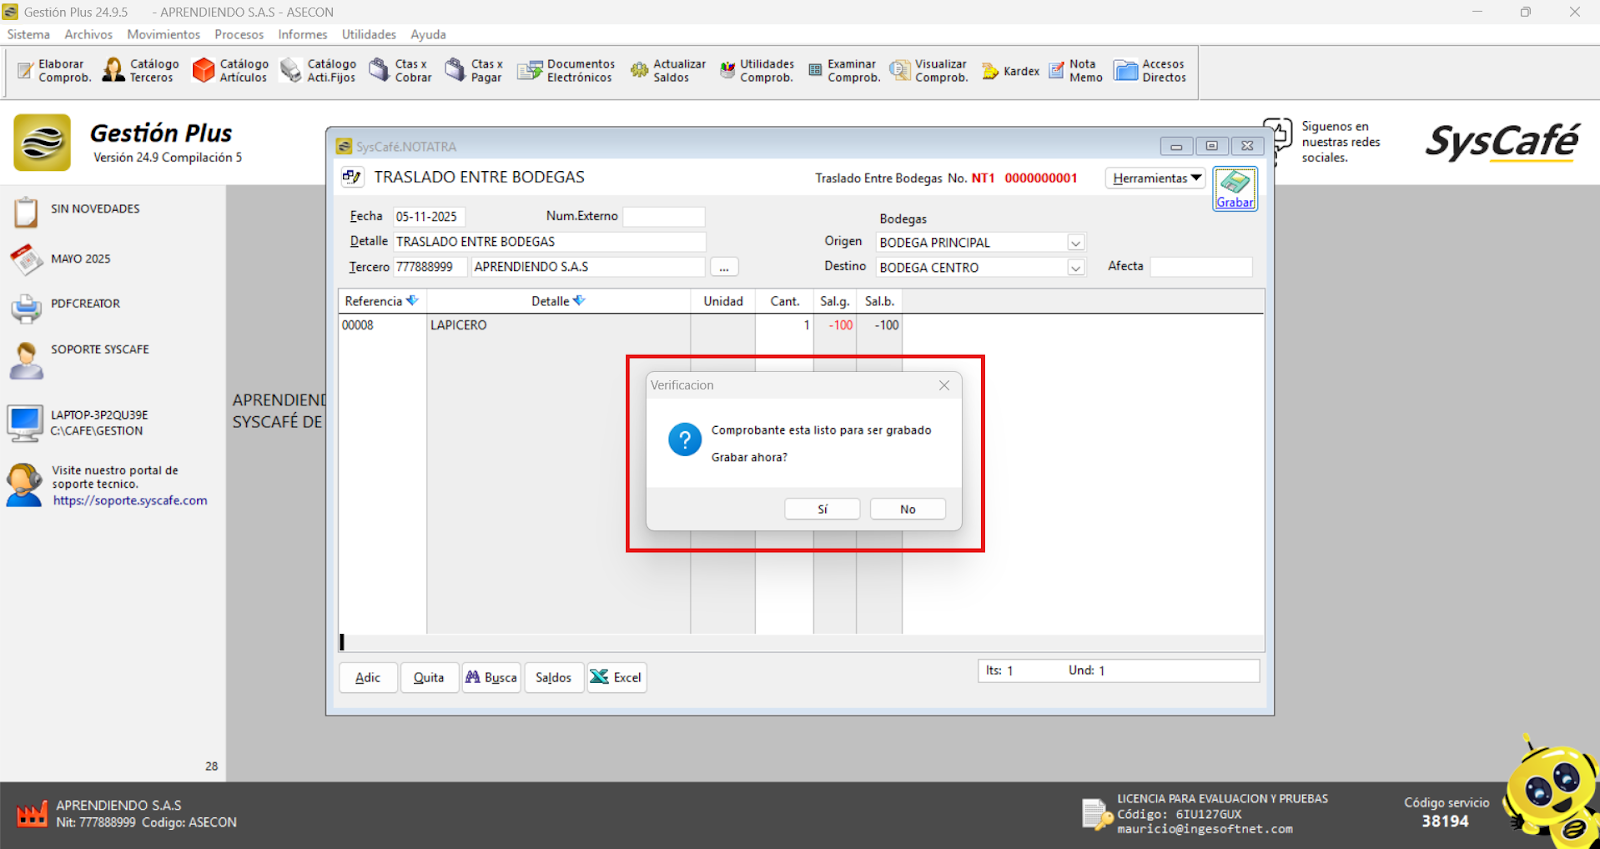1600x849 pixels.
Task: Open PDFCREATOR from the sidebar
Action: coord(85,304)
